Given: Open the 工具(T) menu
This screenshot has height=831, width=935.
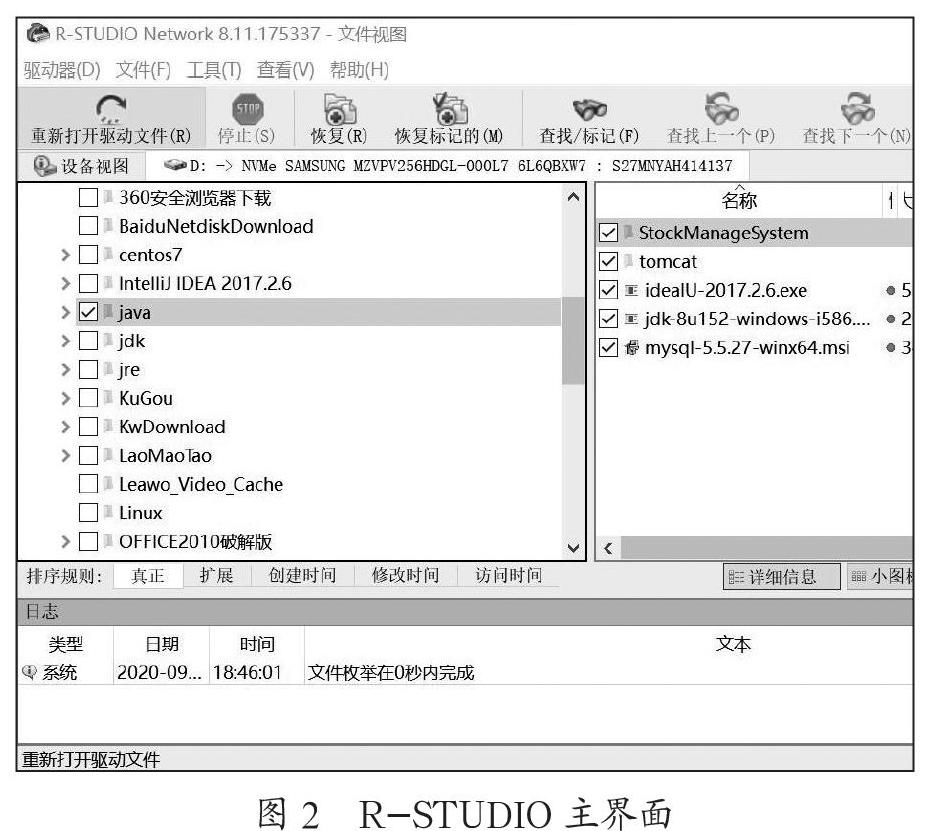Looking at the screenshot, I should 213,70.
